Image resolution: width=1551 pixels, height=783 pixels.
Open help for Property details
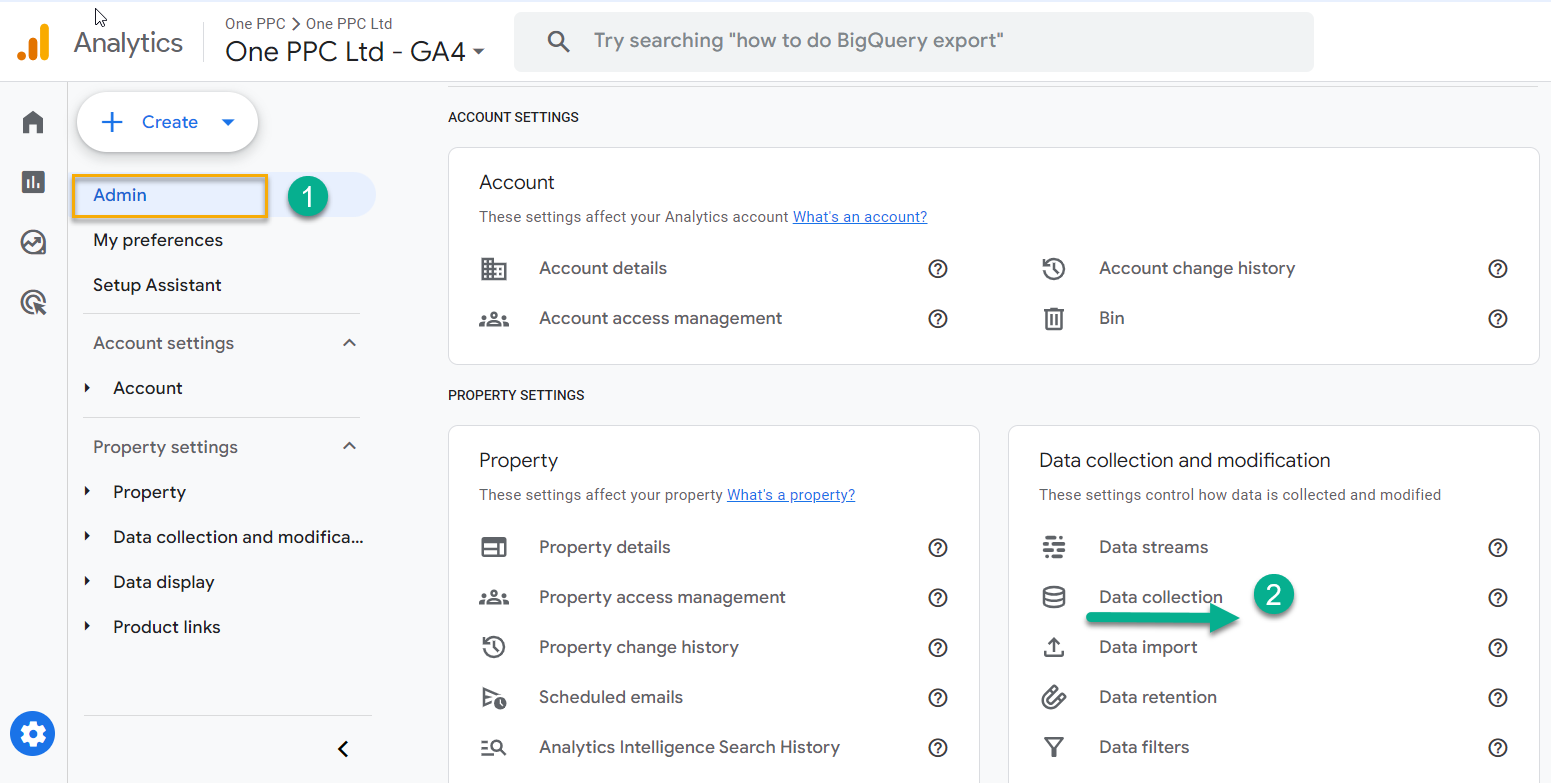point(937,547)
